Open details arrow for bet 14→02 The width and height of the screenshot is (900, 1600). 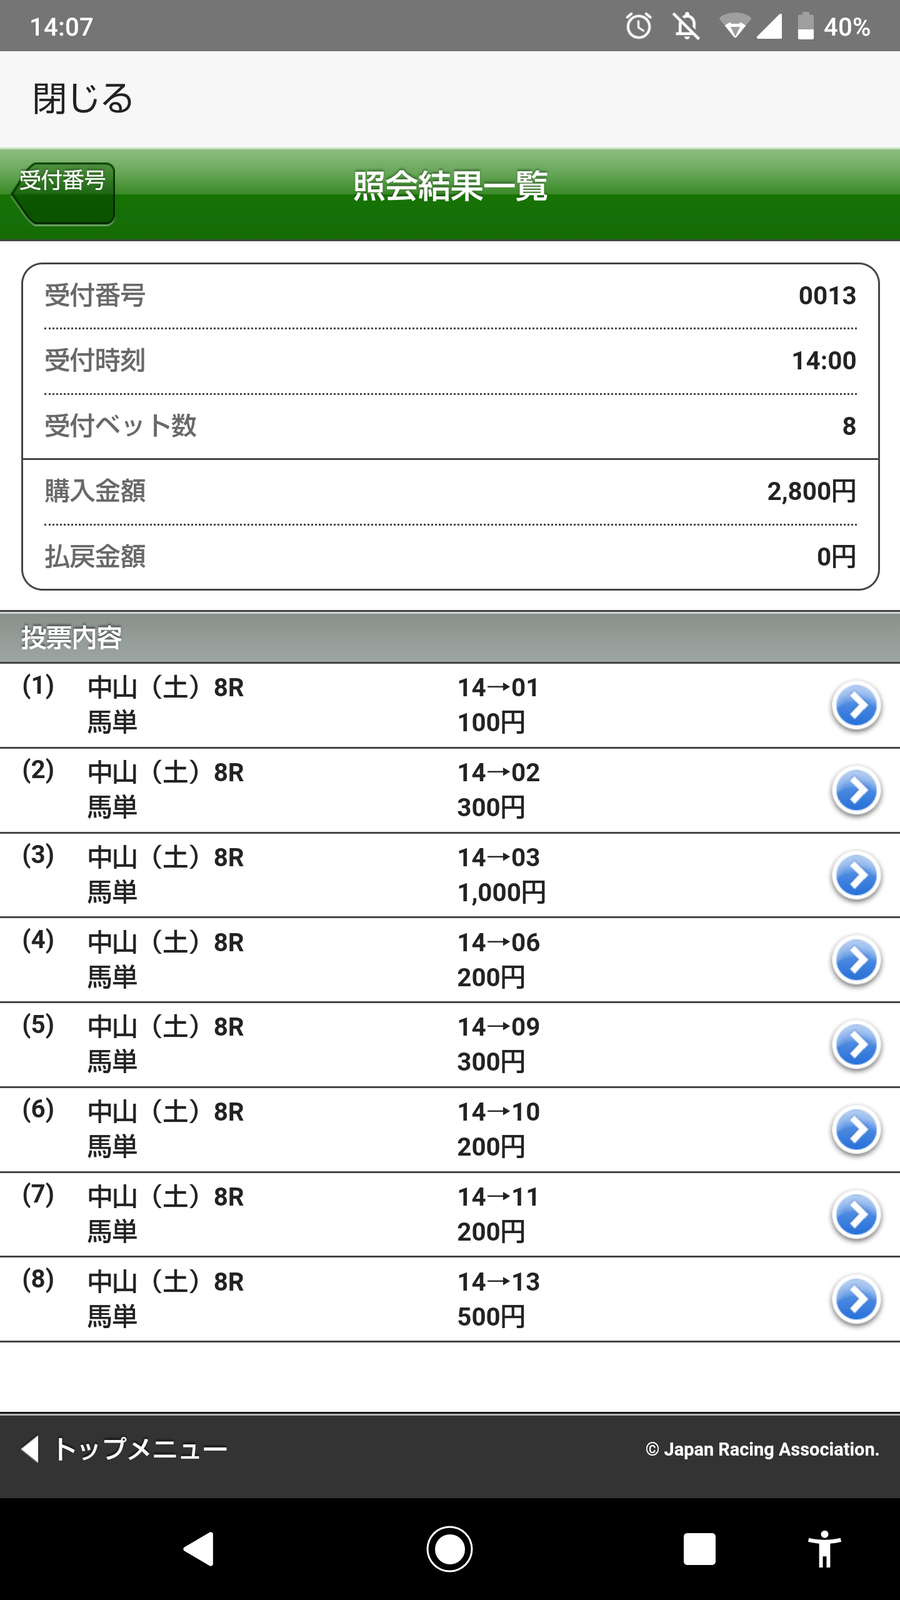[x=856, y=791]
